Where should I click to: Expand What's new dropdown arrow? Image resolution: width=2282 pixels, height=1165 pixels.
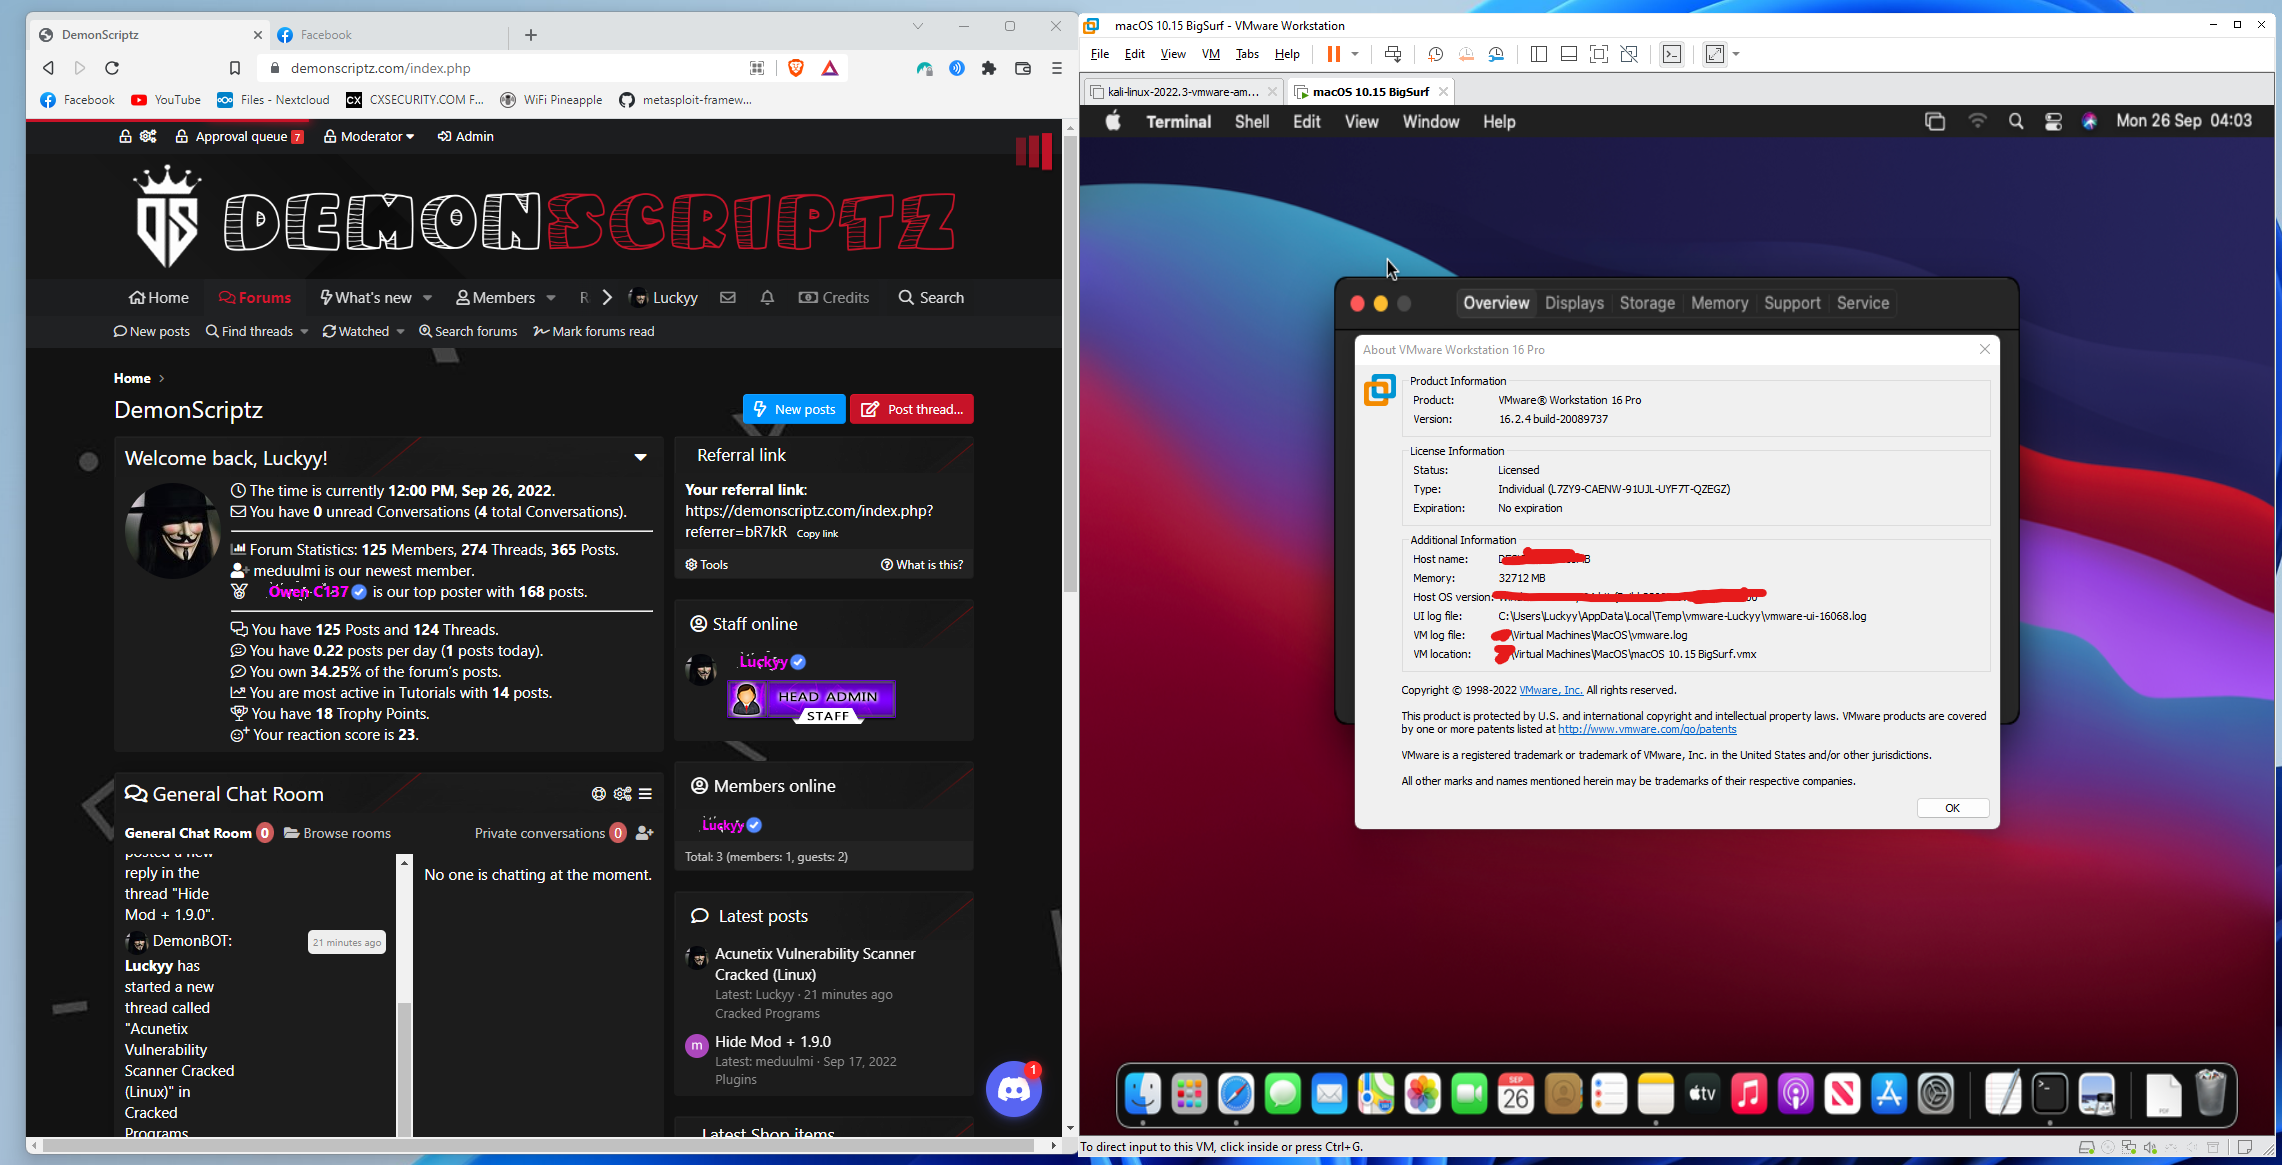click(427, 297)
